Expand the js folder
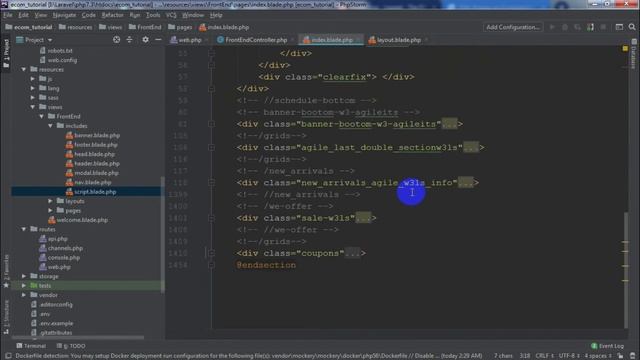Screen dimensions: 640x360 [33, 79]
